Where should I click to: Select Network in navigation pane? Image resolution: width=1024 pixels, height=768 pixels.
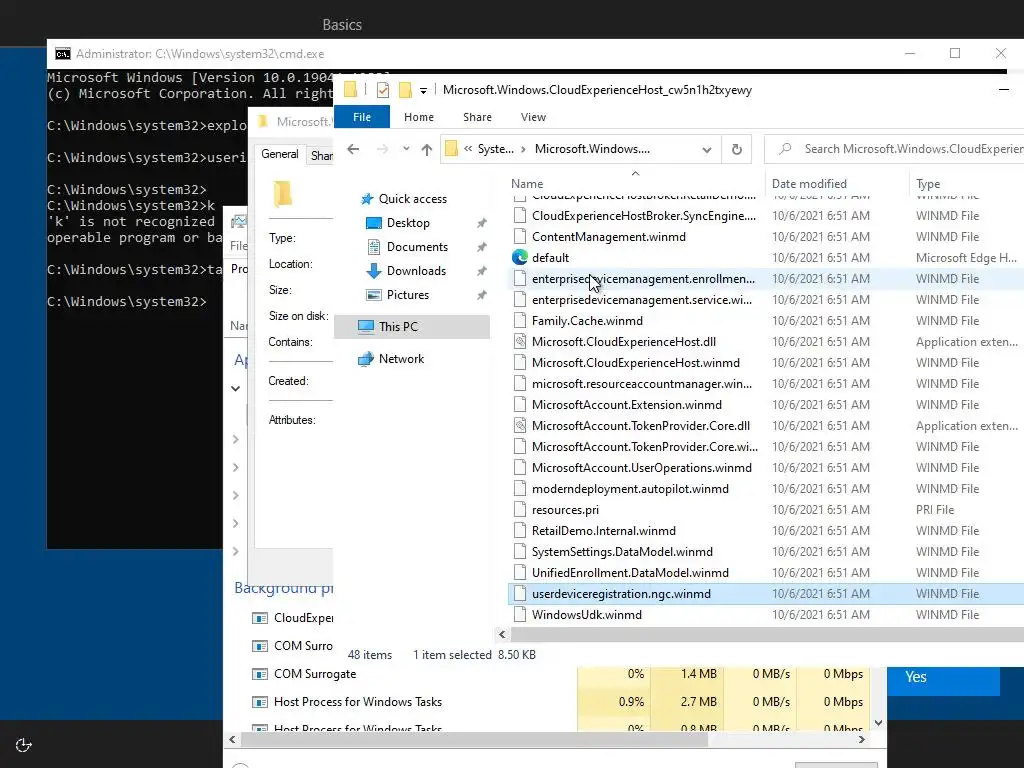401,359
